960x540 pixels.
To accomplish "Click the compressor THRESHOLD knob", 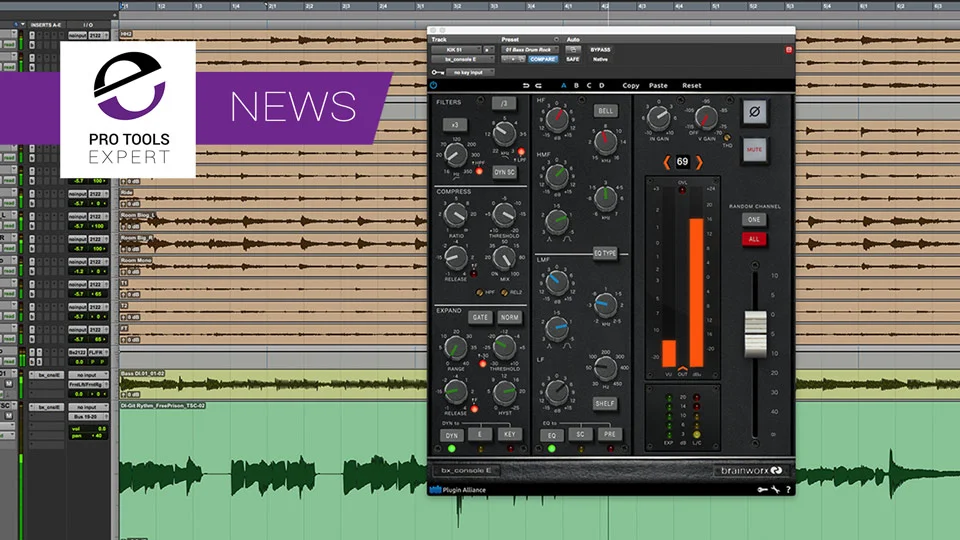I will (504, 215).
